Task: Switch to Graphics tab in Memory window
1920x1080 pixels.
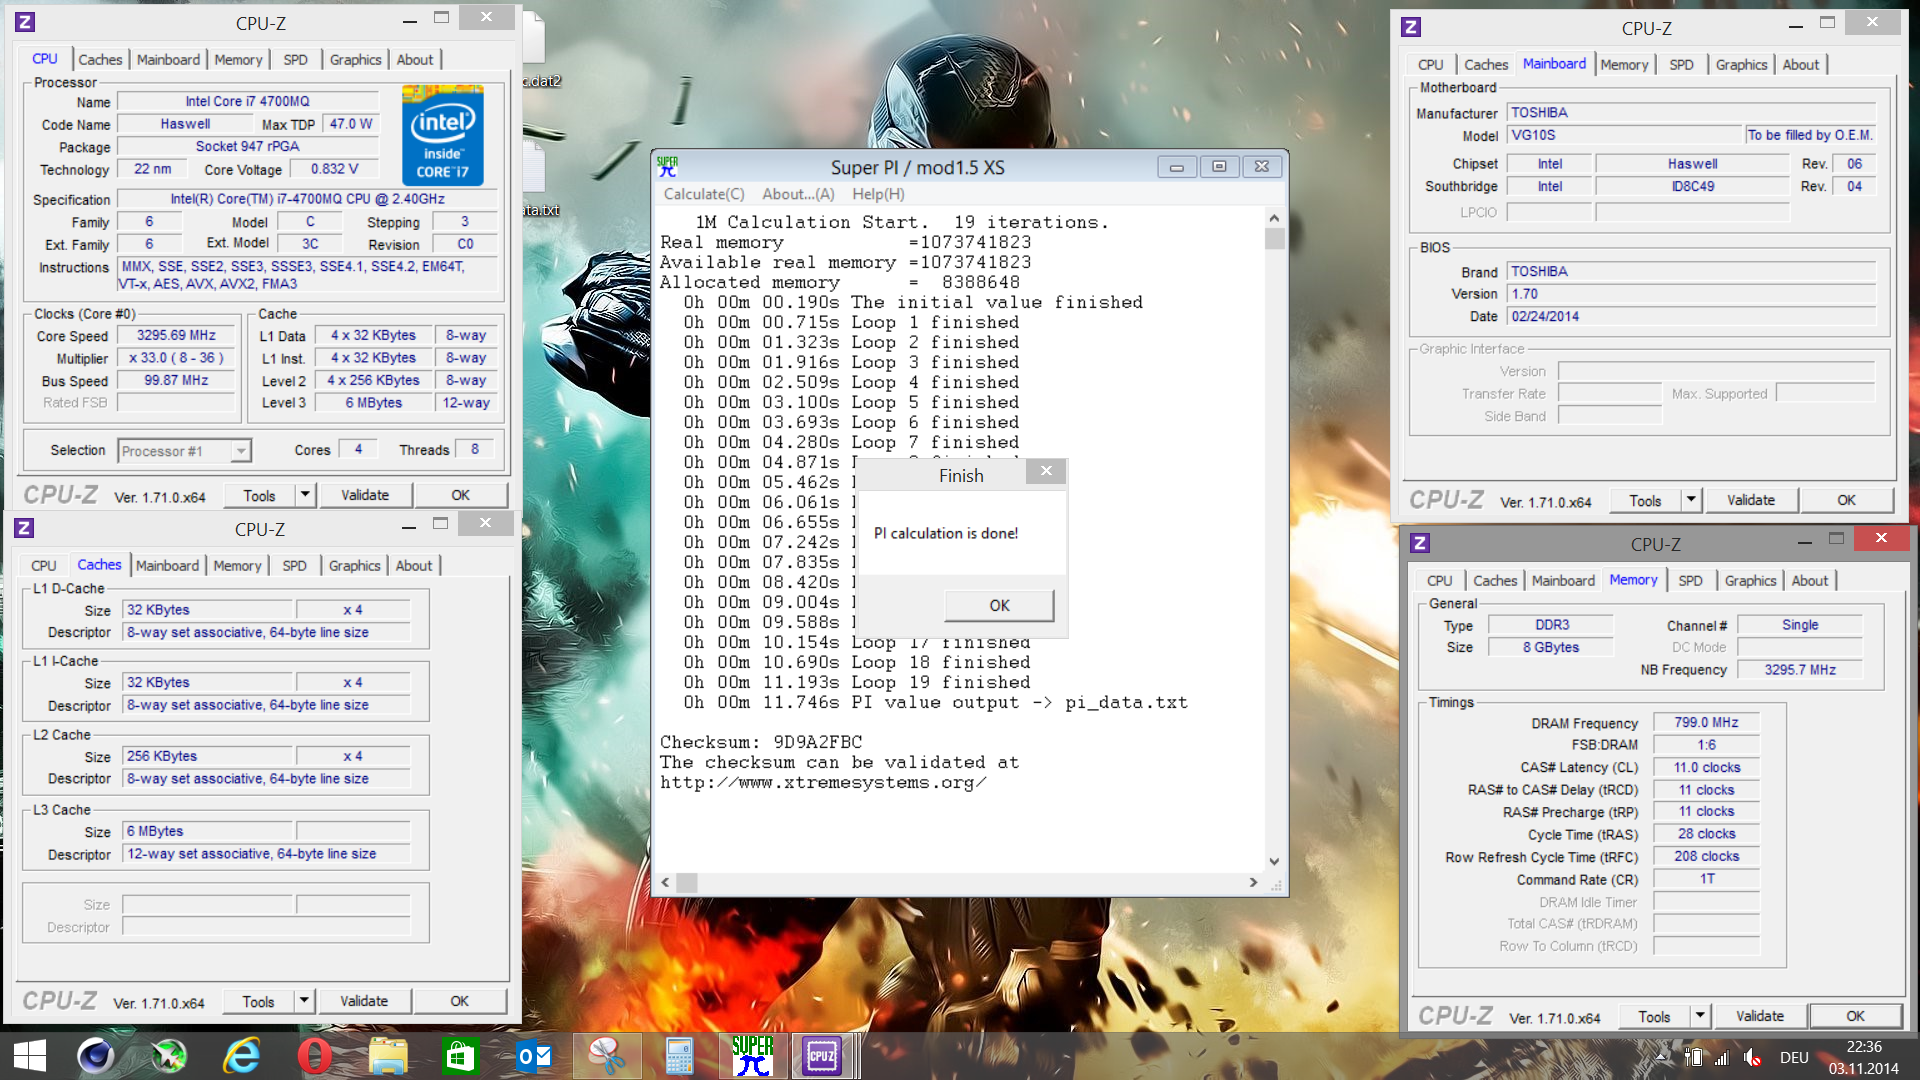Action: click(1750, 580)
